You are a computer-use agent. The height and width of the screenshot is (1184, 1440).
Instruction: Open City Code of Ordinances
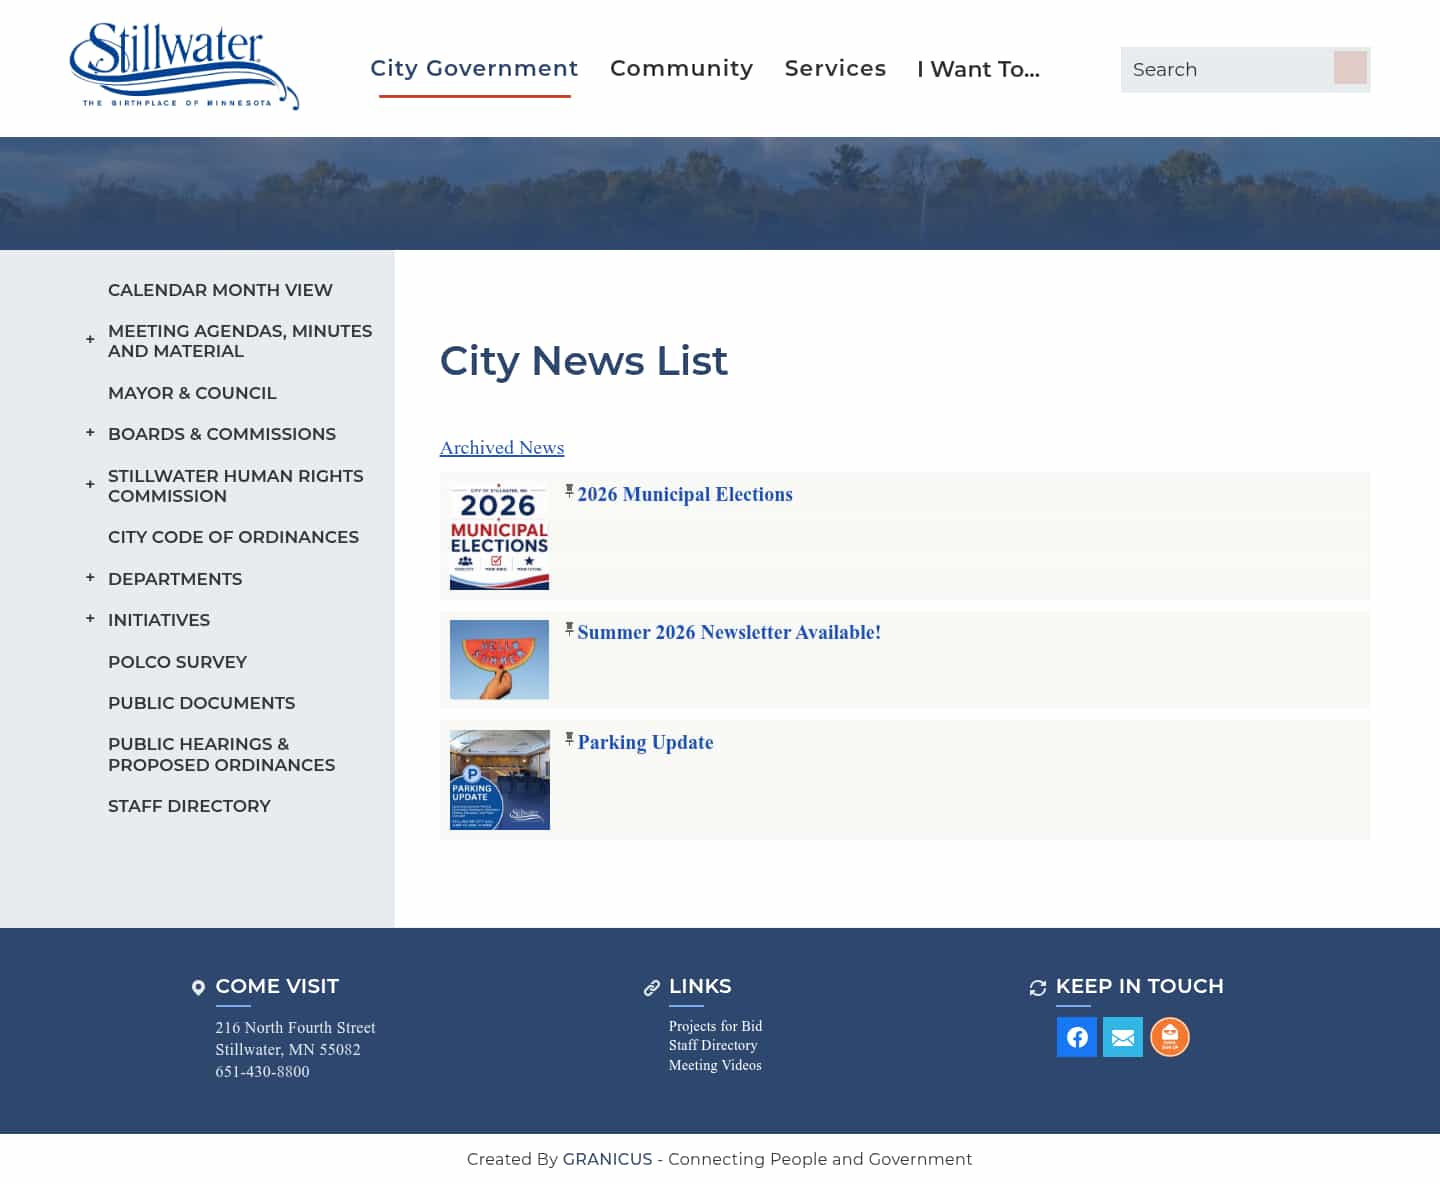click(233, 537)
